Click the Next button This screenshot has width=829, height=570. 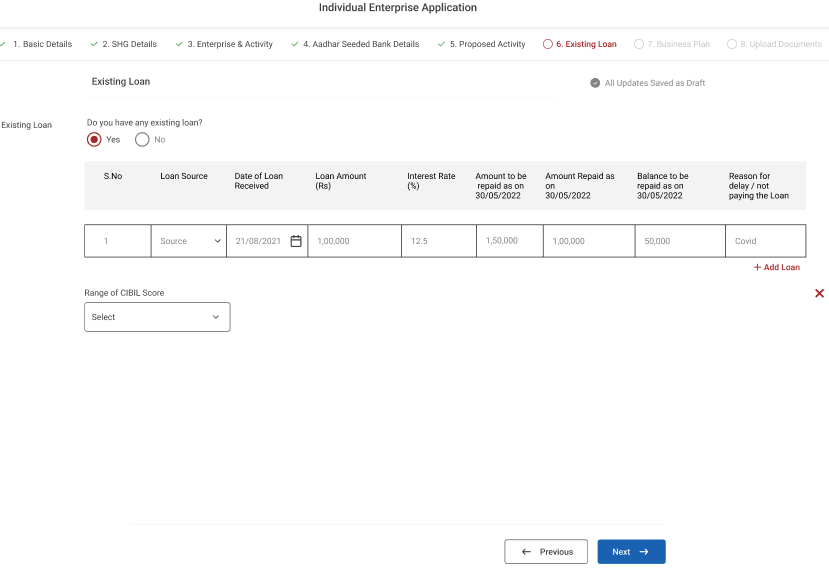(x=631, y=552)
